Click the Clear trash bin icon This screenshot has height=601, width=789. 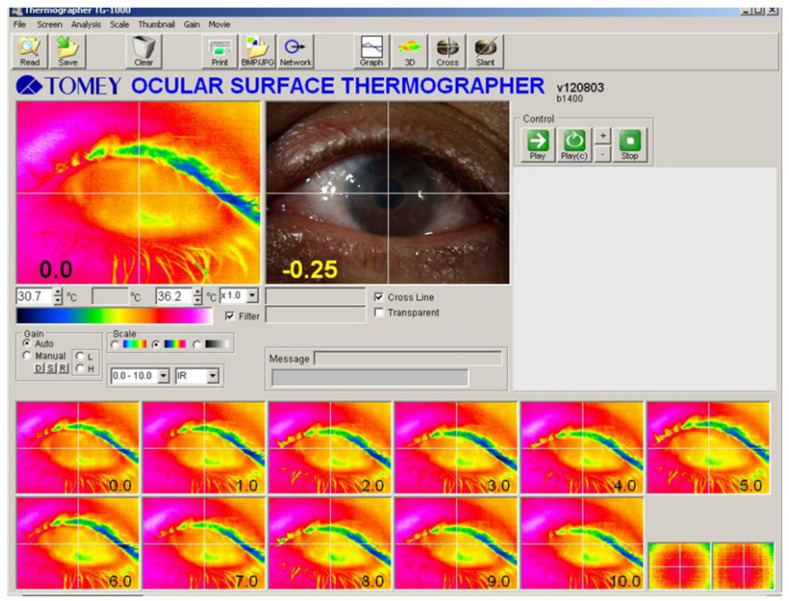(x=143, y=51)
